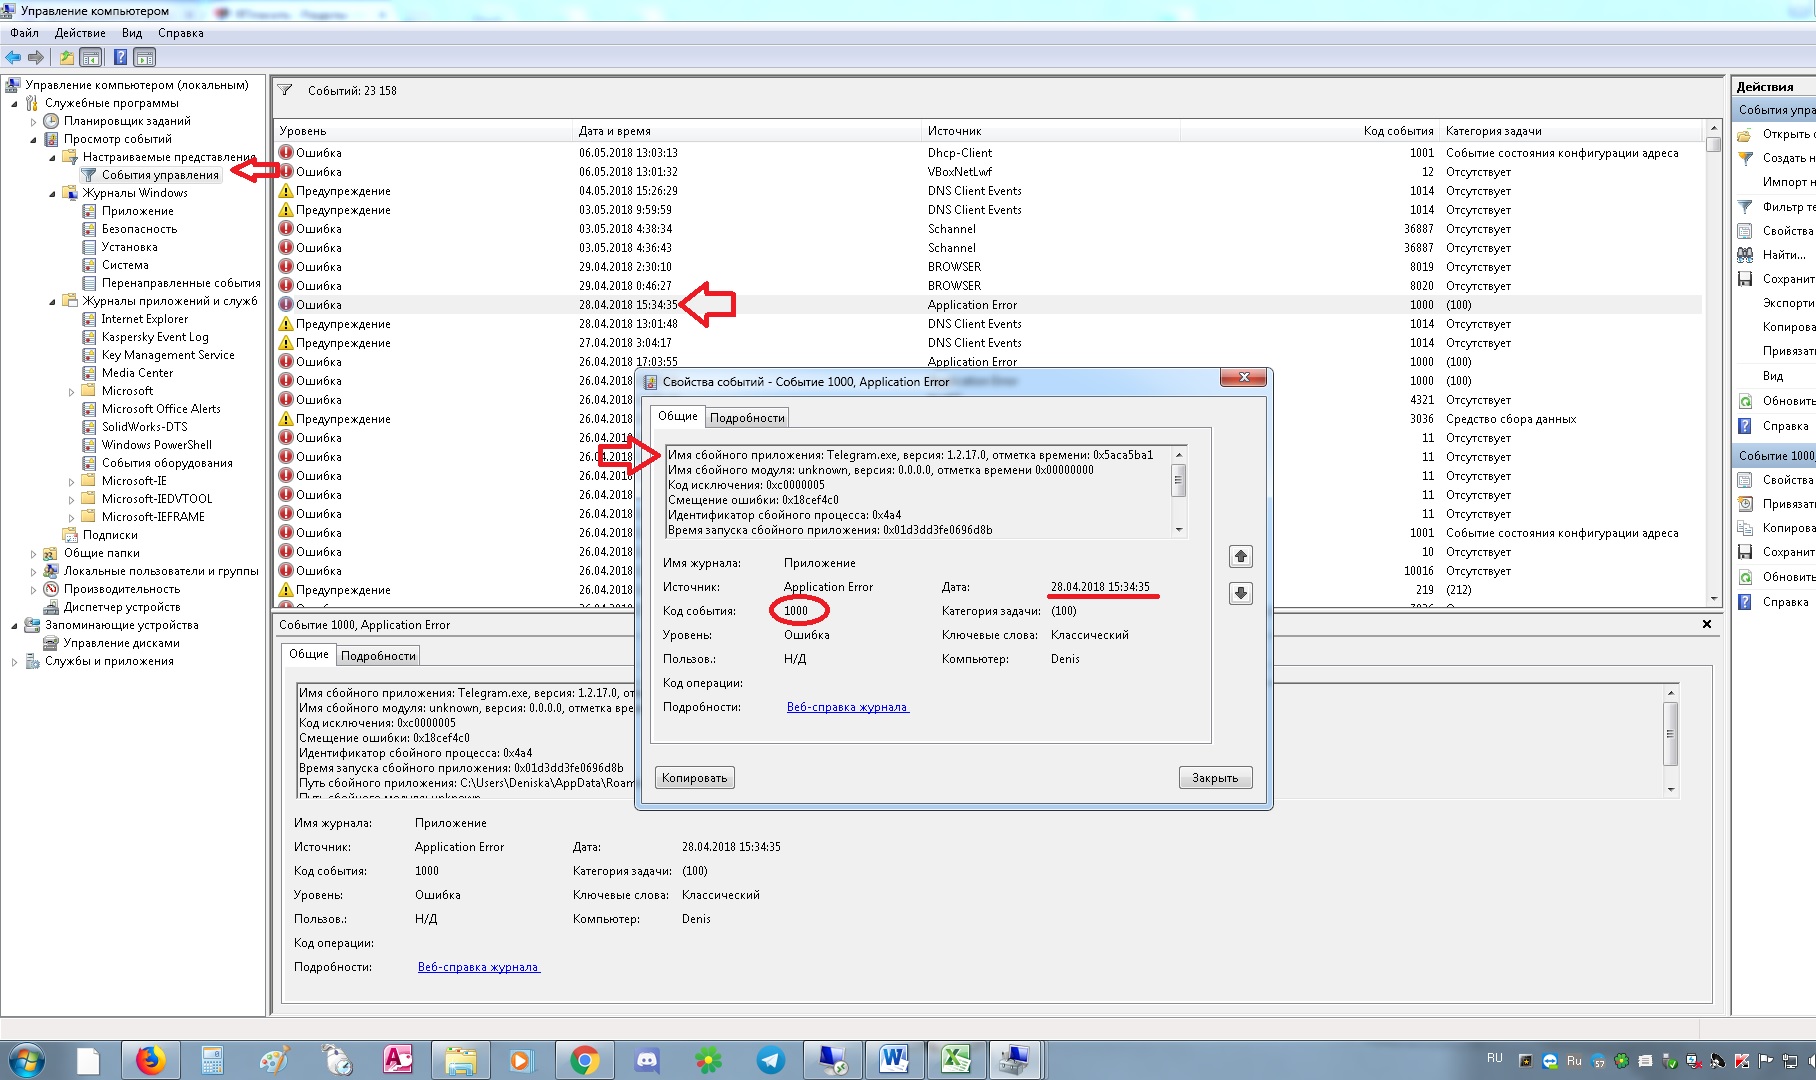This screenshot has height=1080, width=1816.
Task: Collapse the Журналы Windows tree node
Action: tap(53, 192)
